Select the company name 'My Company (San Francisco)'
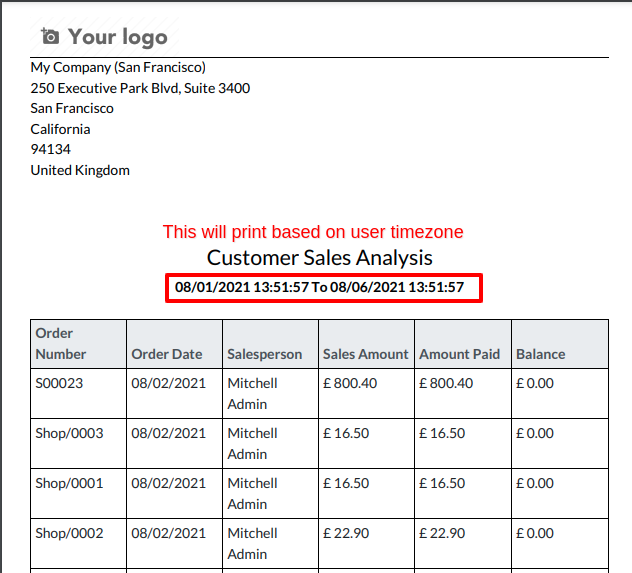 pyautogui.click(x=118, y=67)
